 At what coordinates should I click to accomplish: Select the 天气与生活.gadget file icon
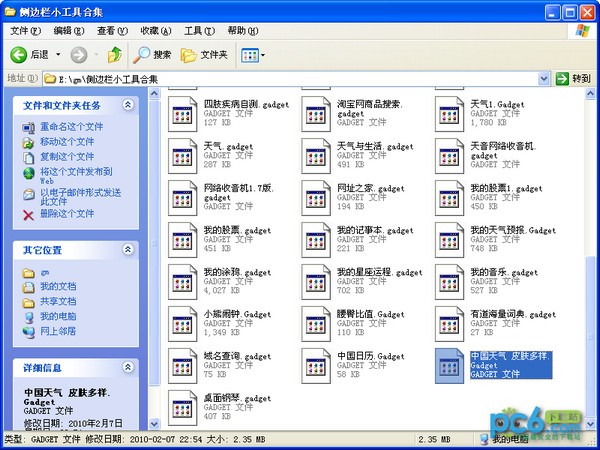click(316, 156)
